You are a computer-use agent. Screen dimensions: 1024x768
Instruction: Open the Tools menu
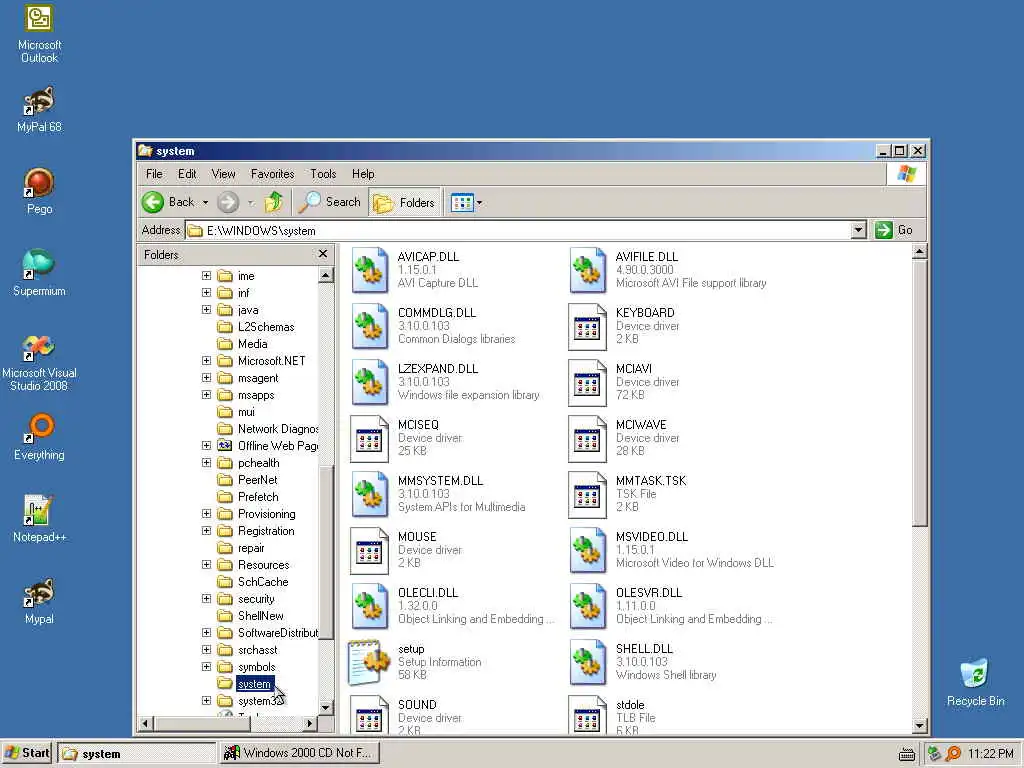coord(323,174)
